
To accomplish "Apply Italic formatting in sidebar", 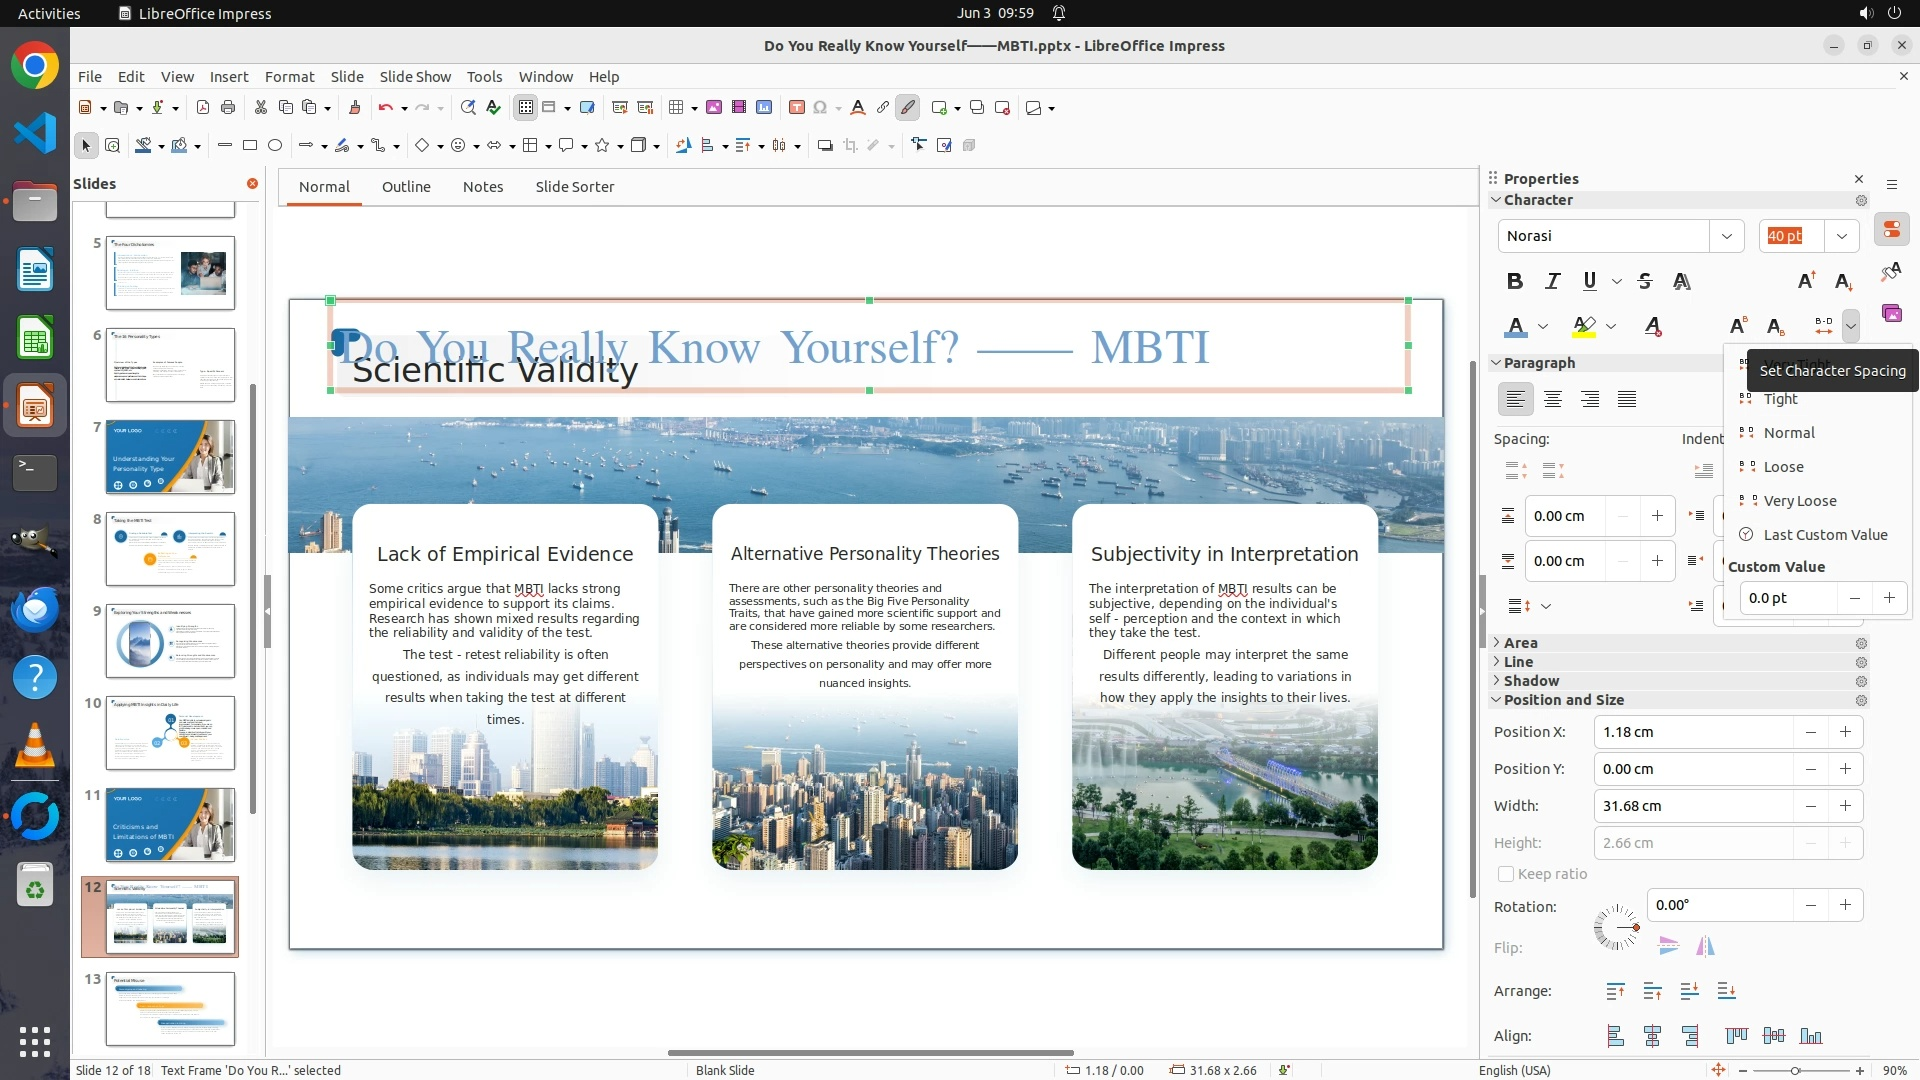I will [x=1552, y=282].
